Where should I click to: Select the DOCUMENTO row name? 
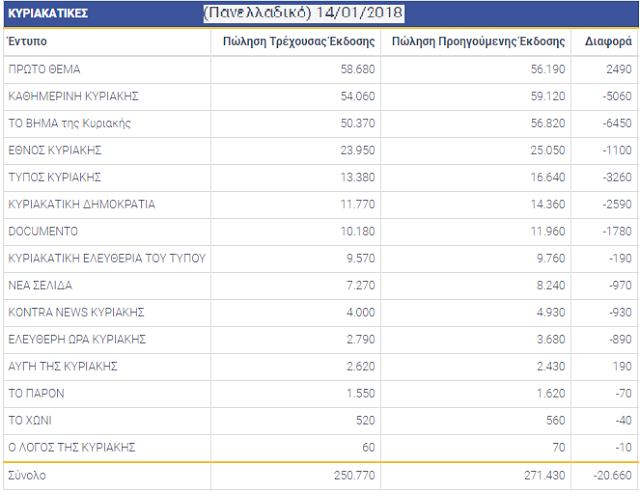[x=43, y=231]
